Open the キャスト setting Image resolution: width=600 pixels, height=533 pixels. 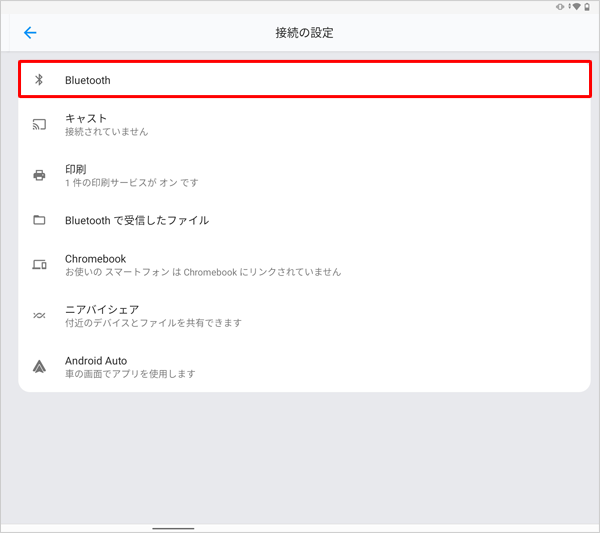[x=305, y=124]
